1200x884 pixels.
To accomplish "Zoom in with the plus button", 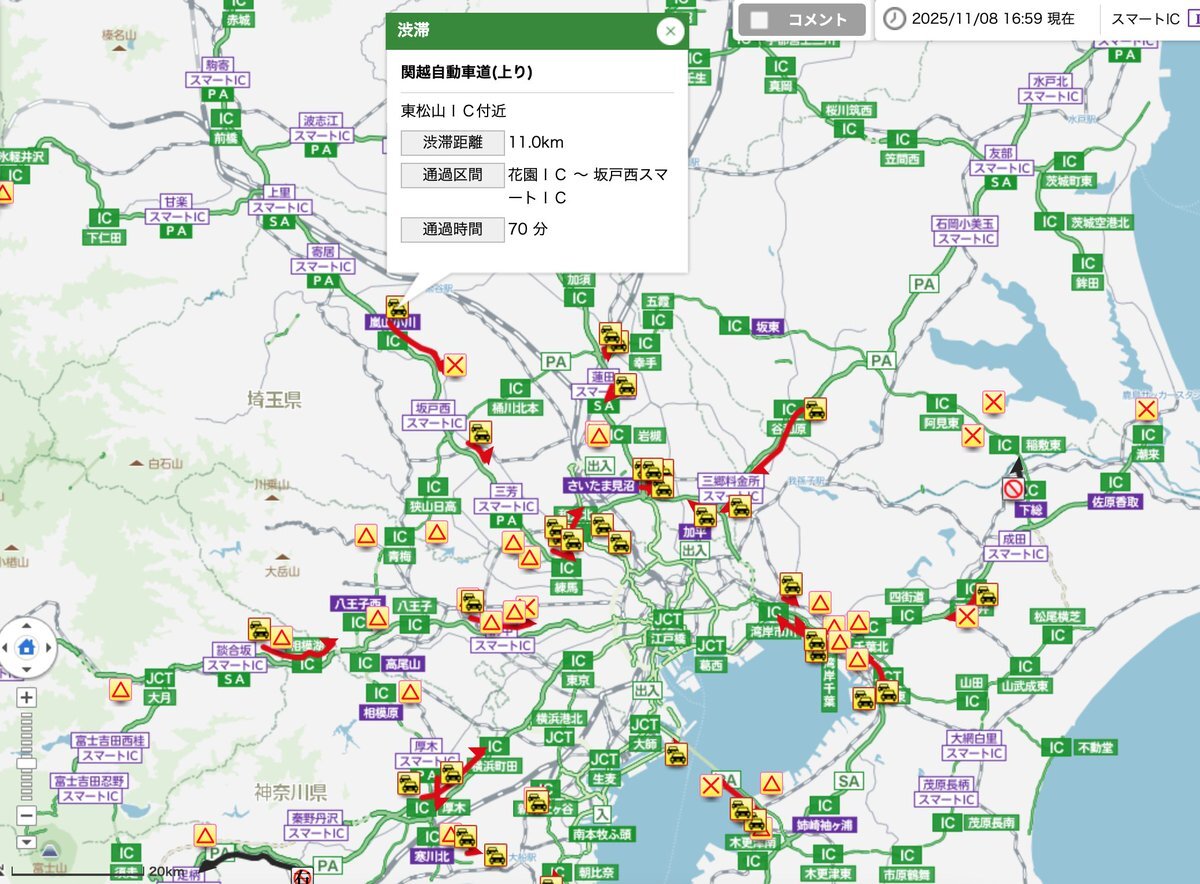I will [27, 697].
